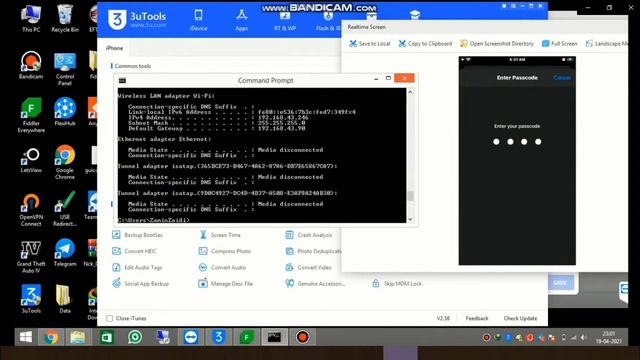Click the Feedback link in 3uTools
This screenshot has height=360, width=640.
(x=477, y=318)
